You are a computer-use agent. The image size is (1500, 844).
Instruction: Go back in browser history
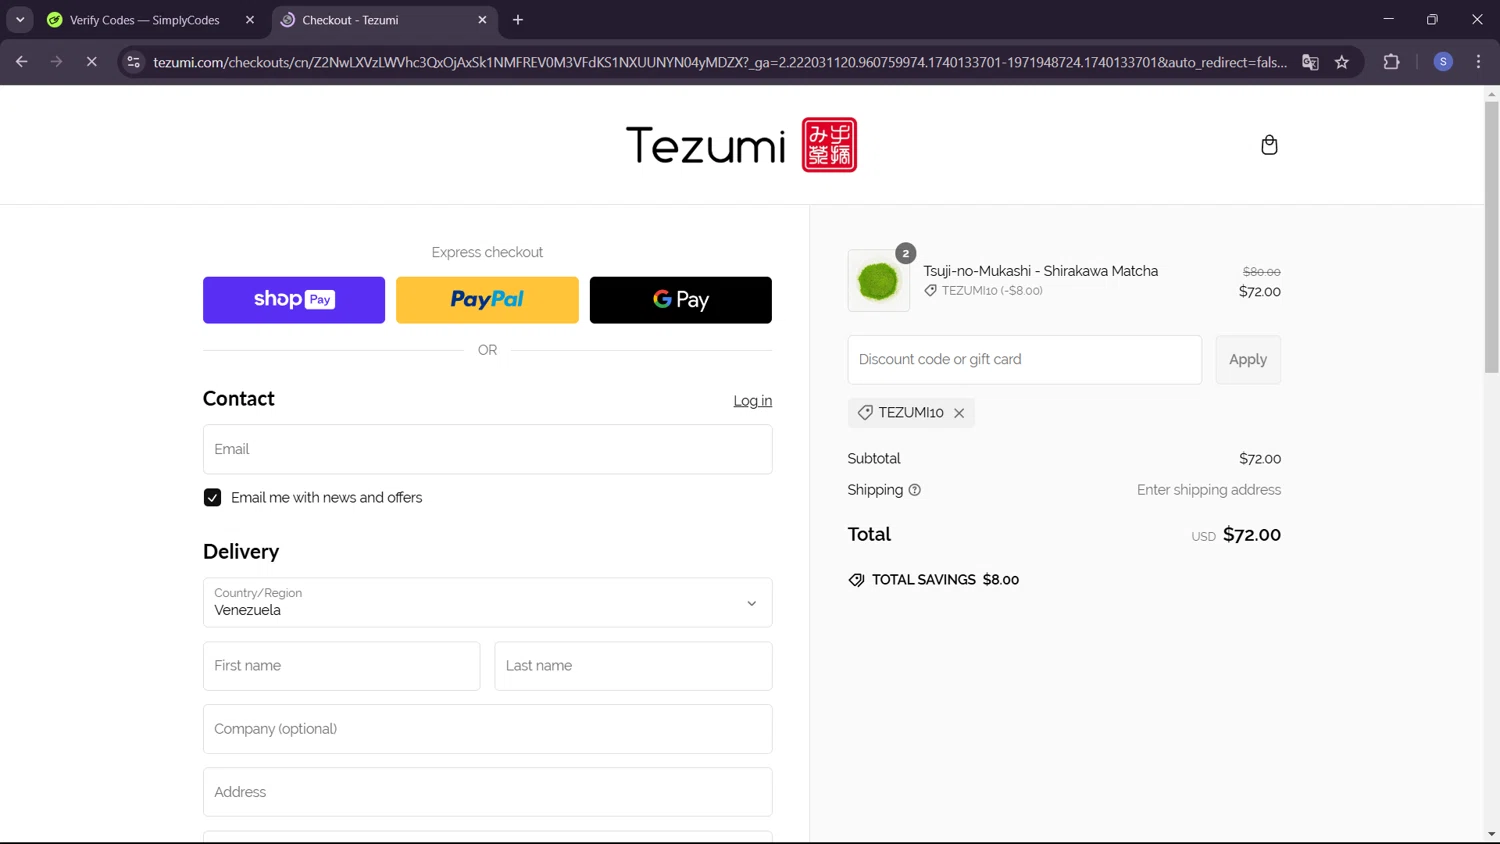22,62
